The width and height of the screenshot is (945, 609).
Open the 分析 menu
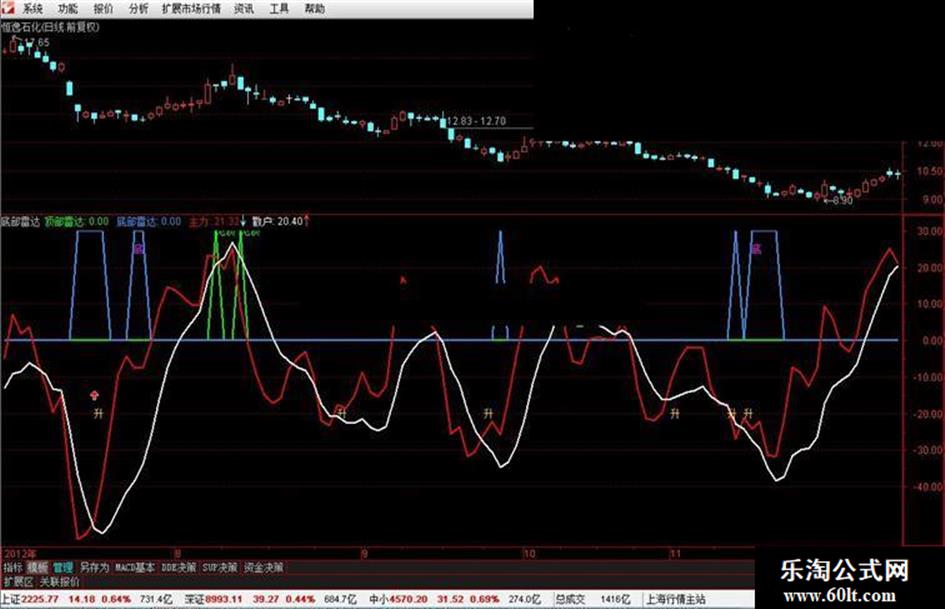138,8
